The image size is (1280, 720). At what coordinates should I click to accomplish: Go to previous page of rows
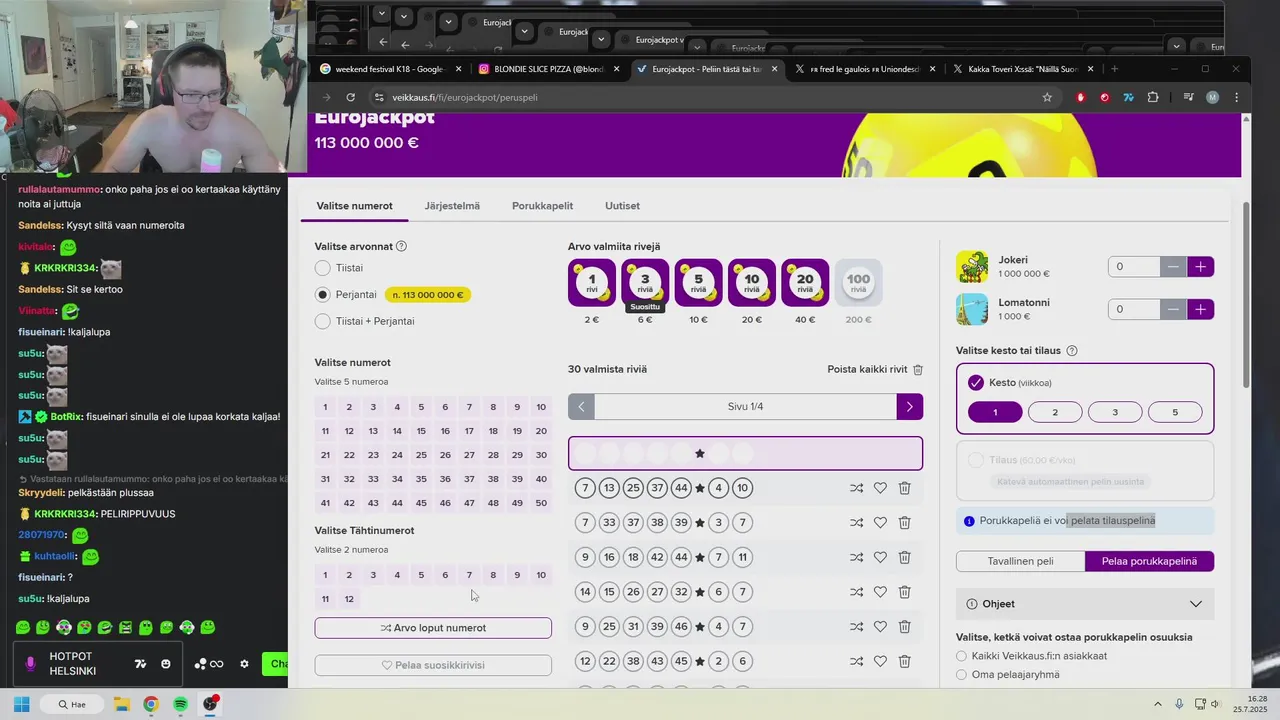[581, 406]
